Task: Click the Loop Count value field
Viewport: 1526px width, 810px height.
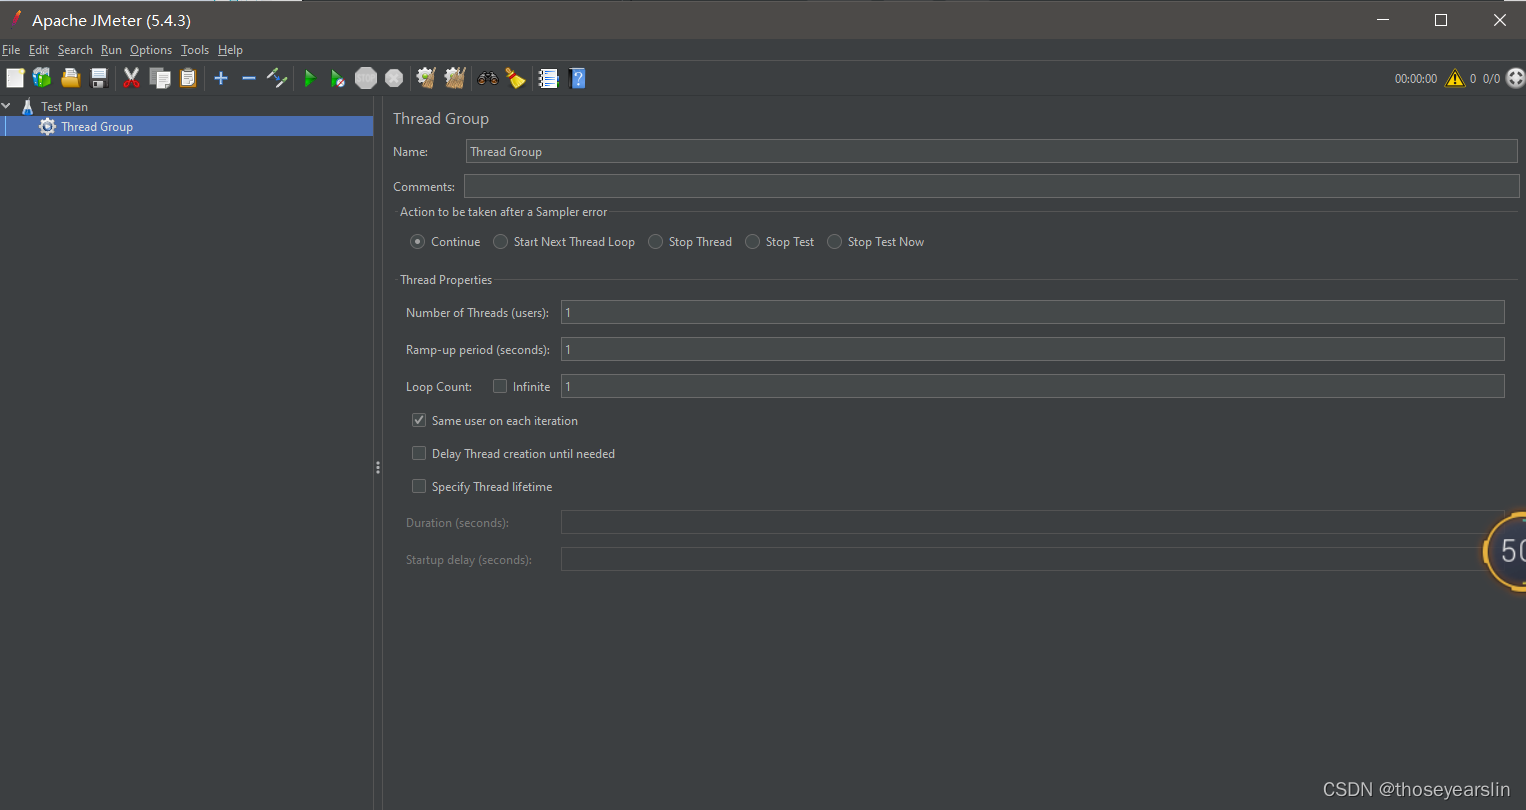Action: (x=1032, y=386)
